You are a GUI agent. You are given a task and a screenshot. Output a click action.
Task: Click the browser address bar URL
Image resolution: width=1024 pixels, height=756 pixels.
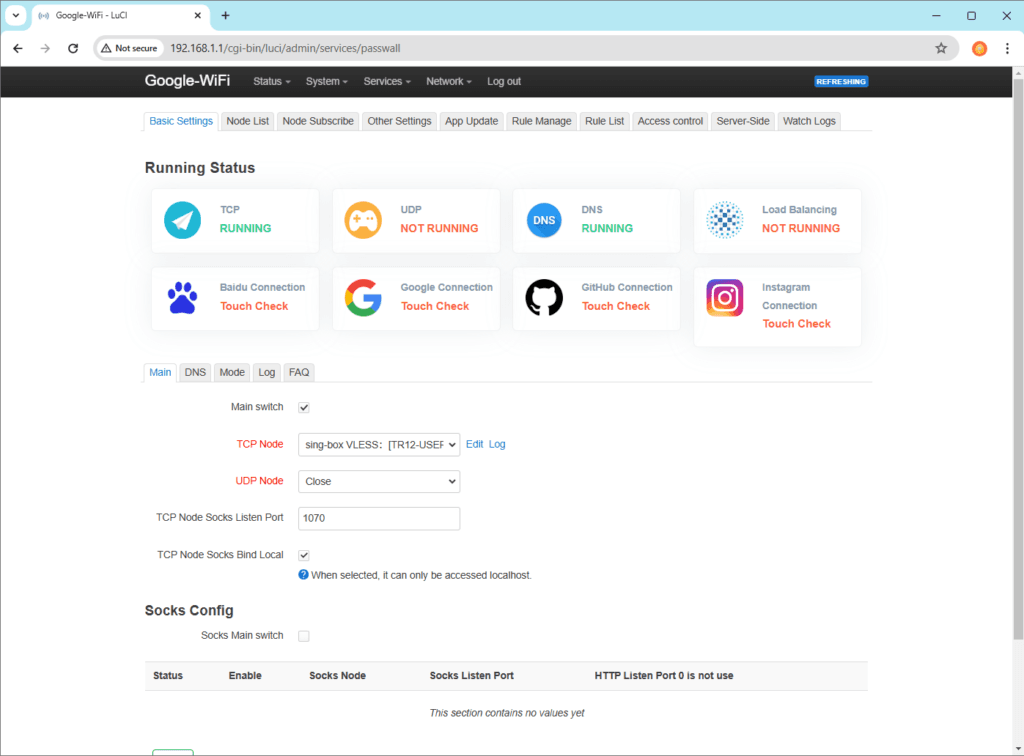[x=285, y=48]
